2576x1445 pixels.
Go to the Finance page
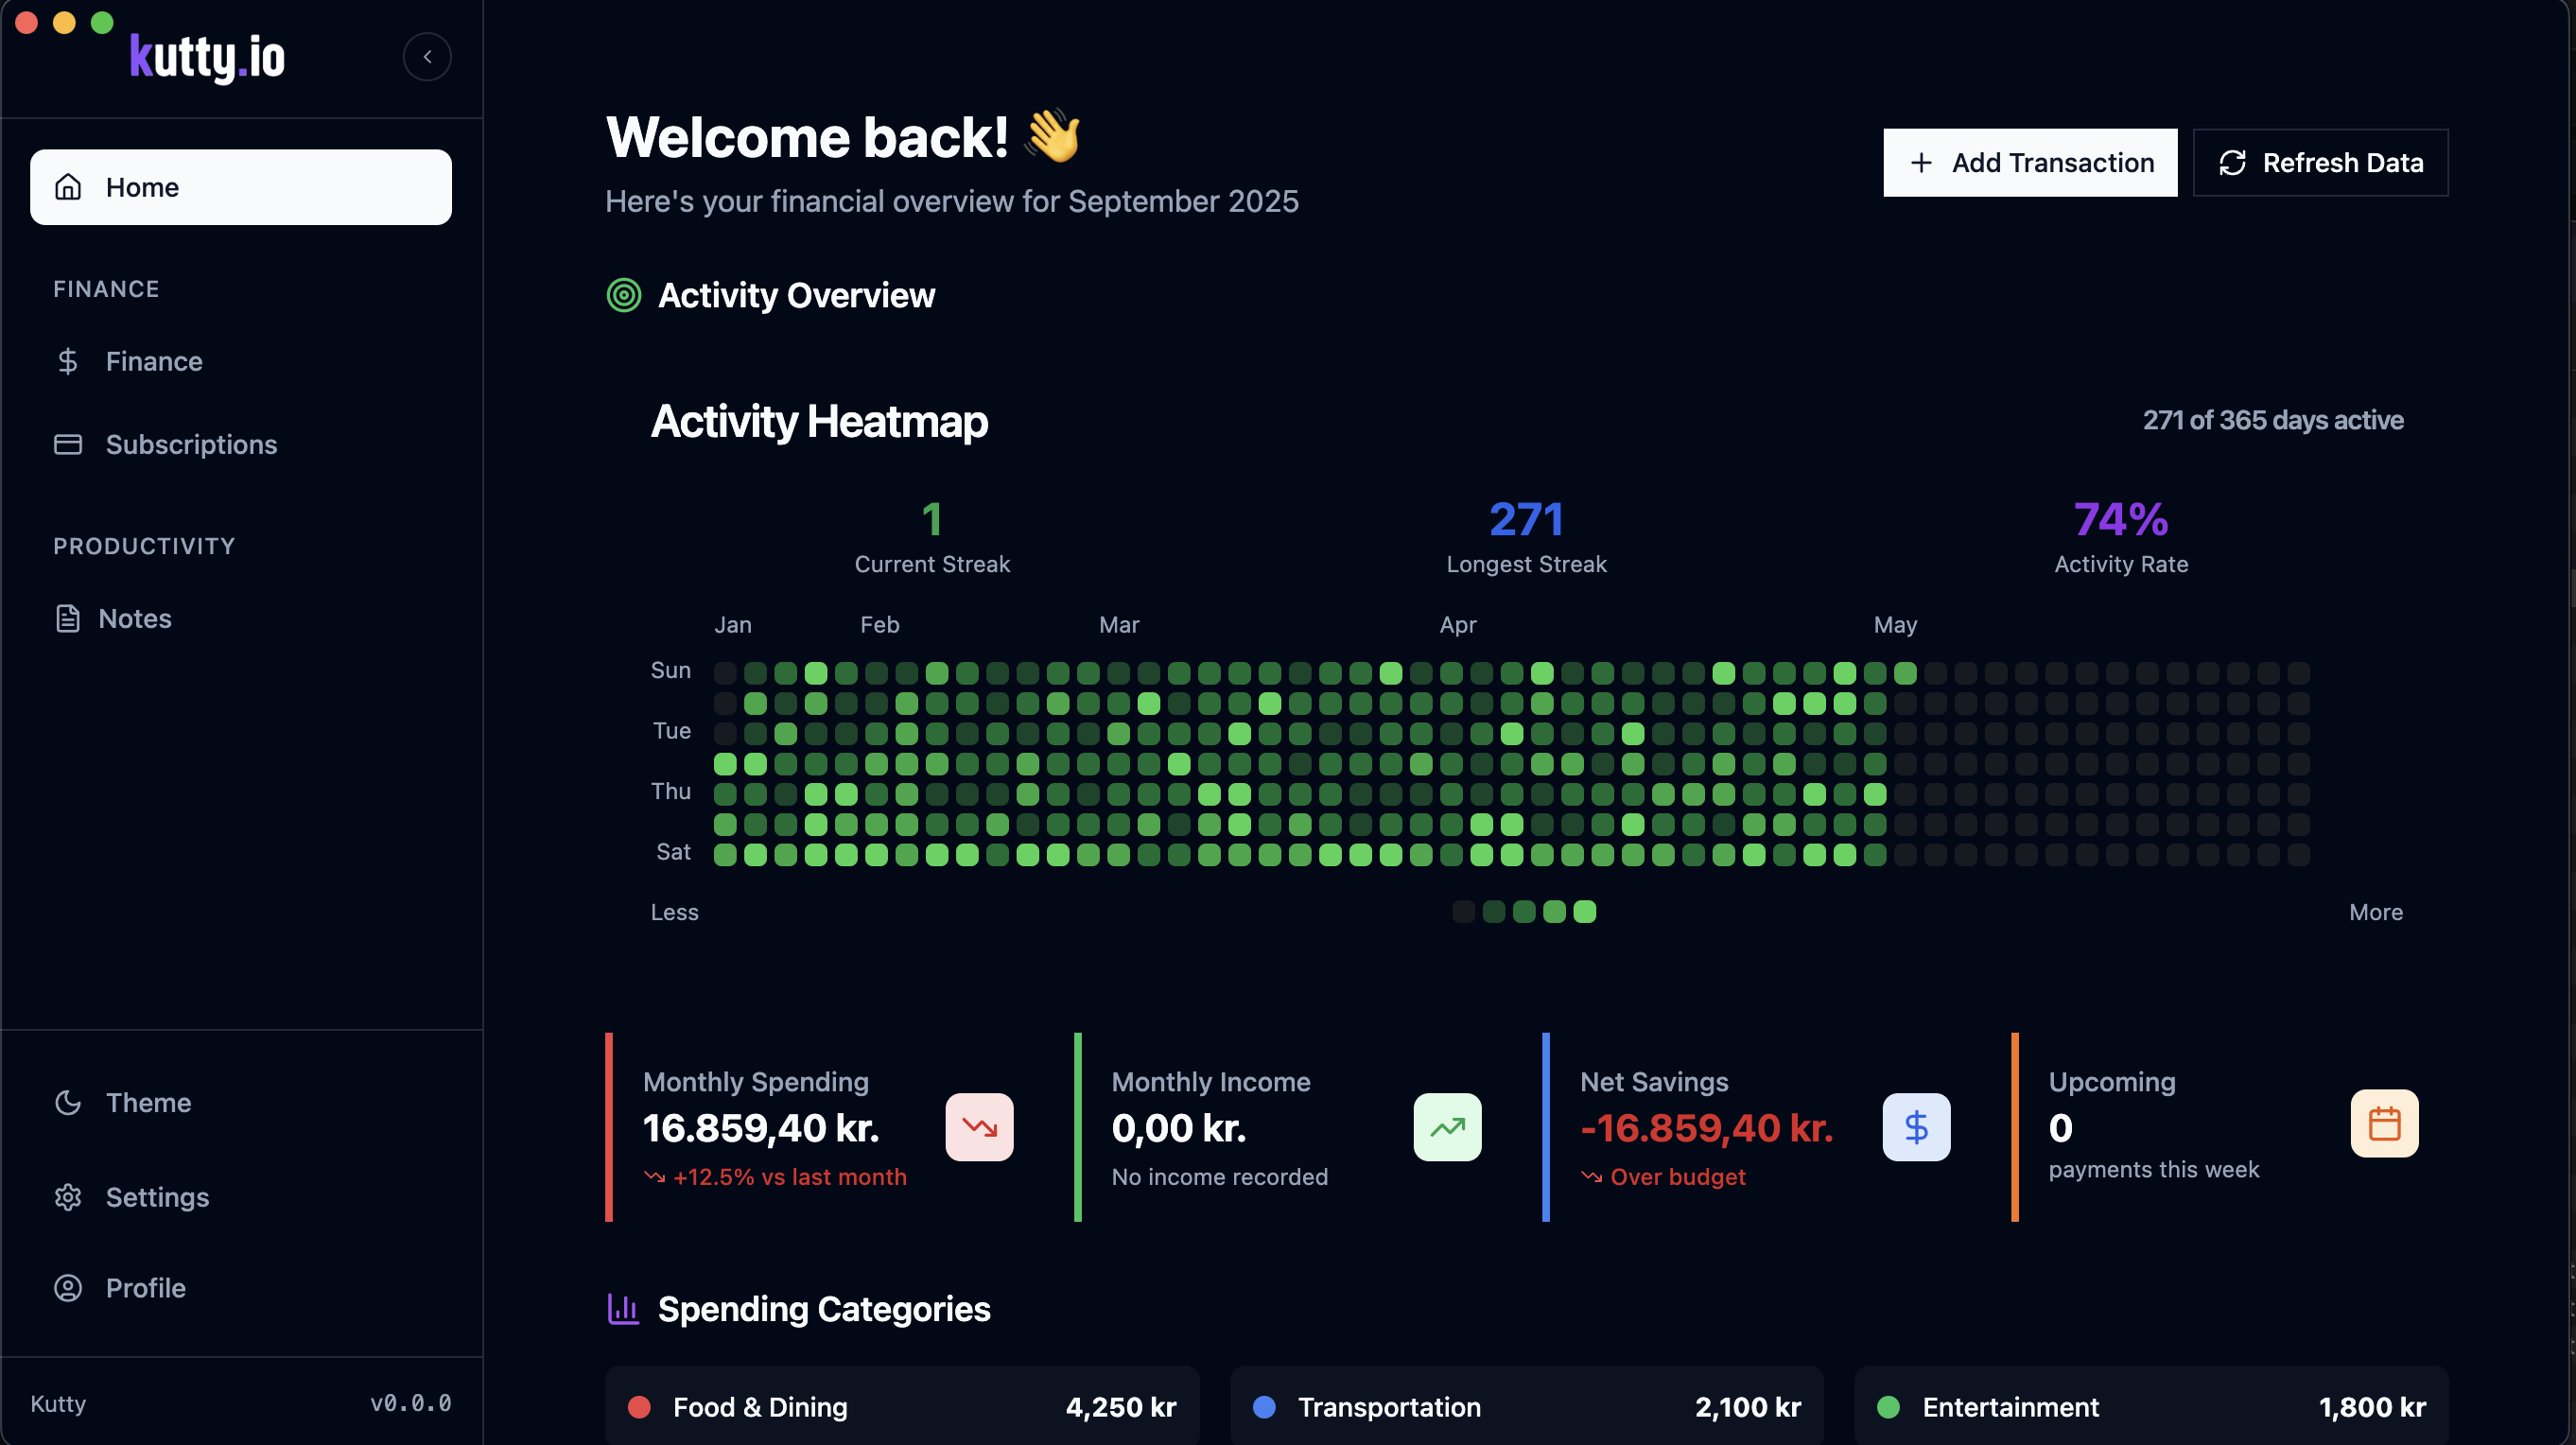153,361
